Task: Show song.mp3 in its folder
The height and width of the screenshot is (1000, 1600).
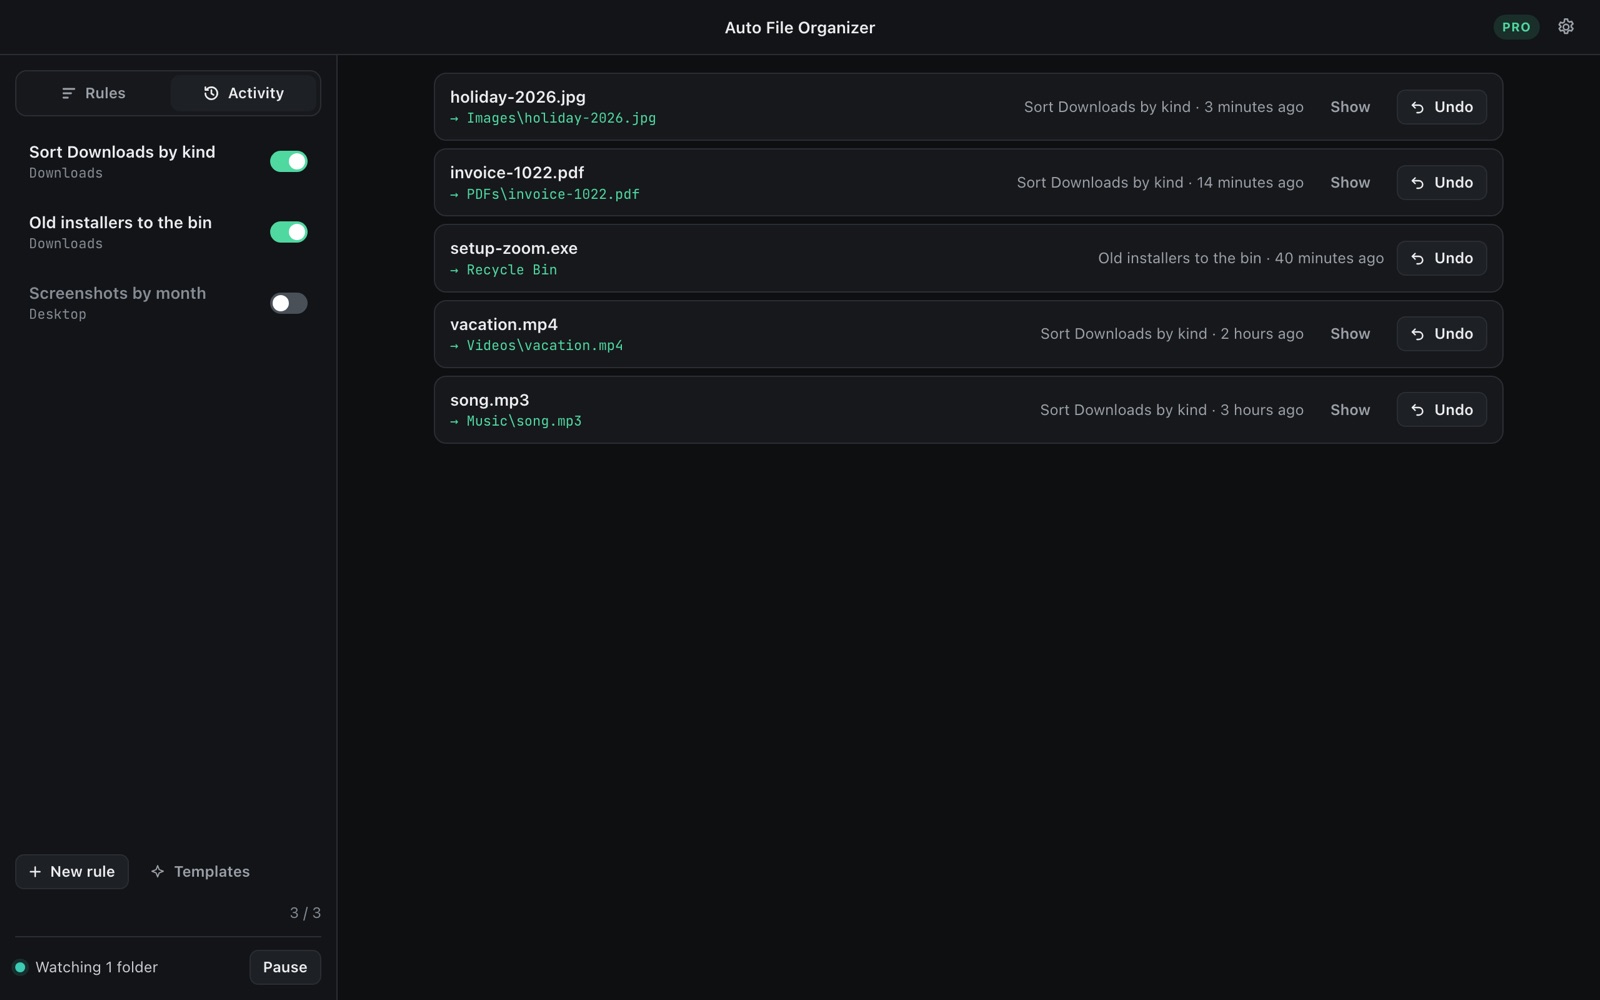Action: 1350,409
